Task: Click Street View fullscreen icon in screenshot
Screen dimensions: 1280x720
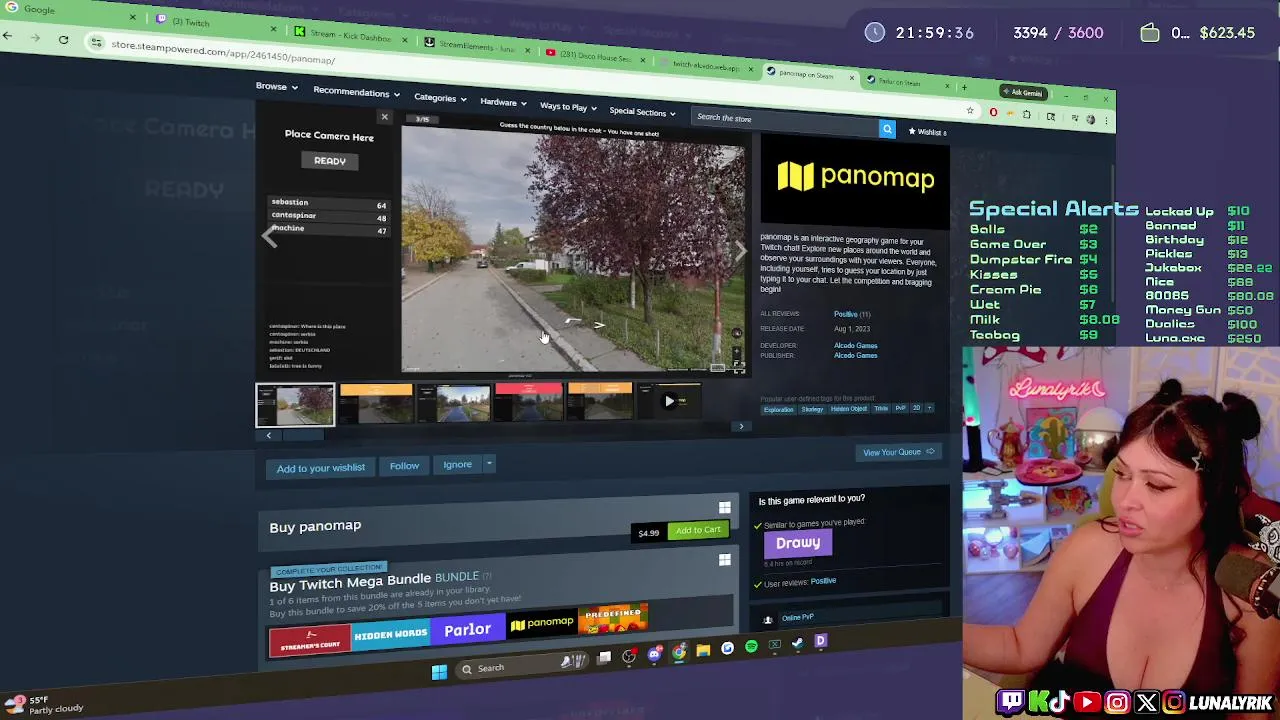Action: [x=739, y=366]
